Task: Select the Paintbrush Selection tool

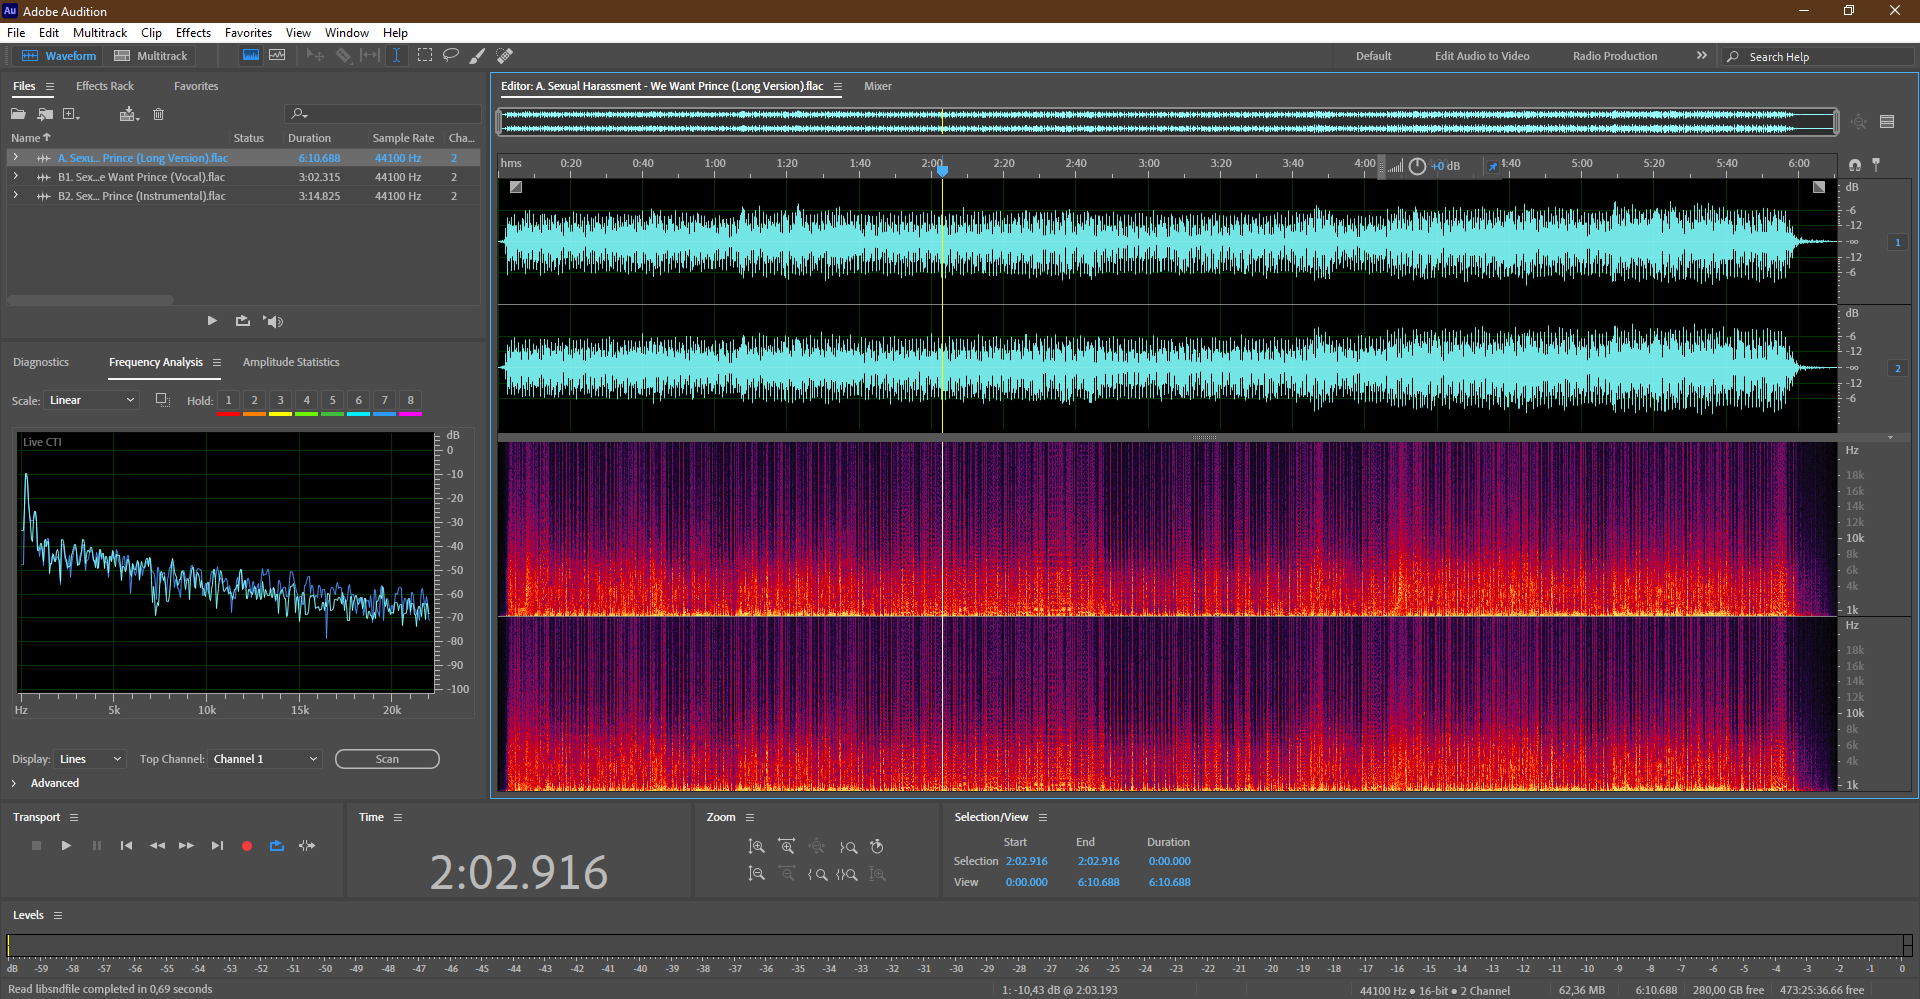Action: [478, 56]
